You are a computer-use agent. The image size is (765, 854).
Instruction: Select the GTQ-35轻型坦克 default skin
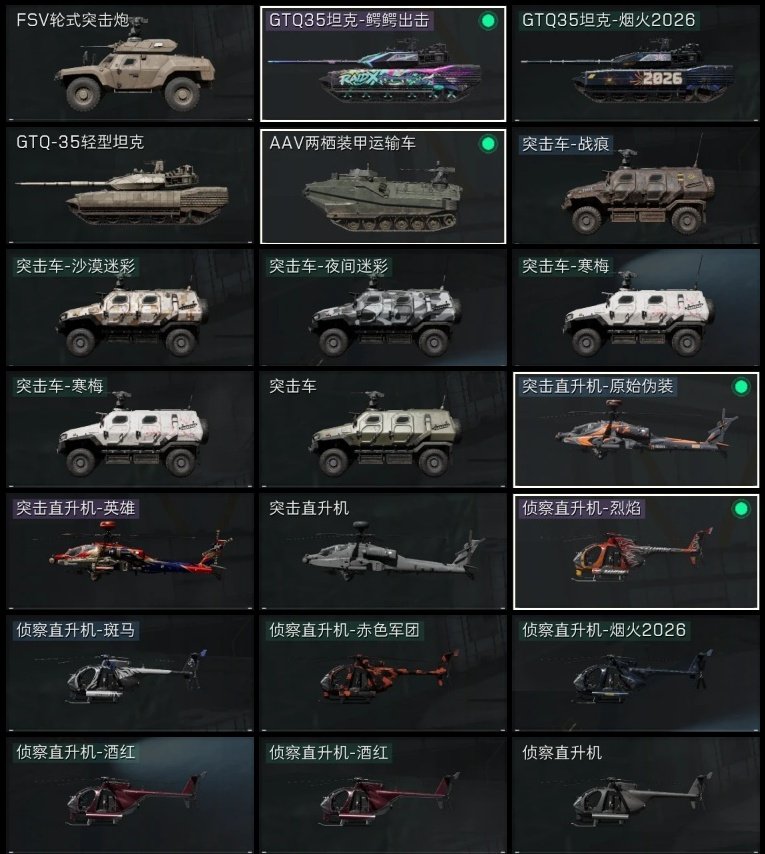point(130,185)
